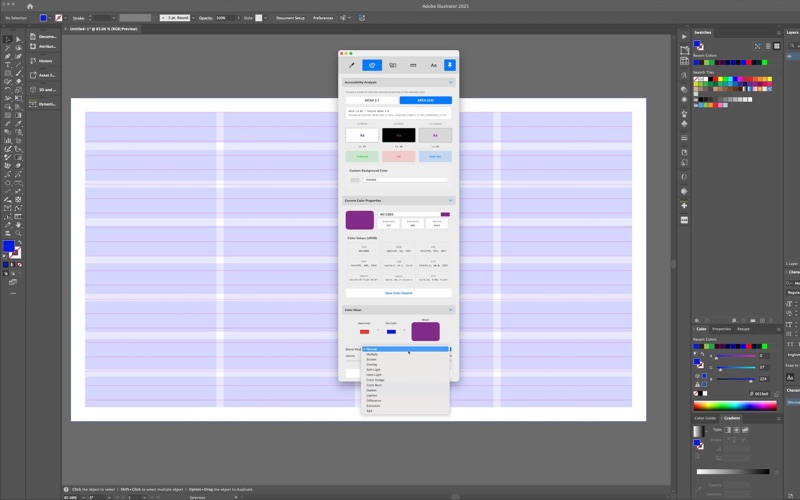800x500 pixels.
Task: Open the Dynamic Symbols panel
Action: 43,104
